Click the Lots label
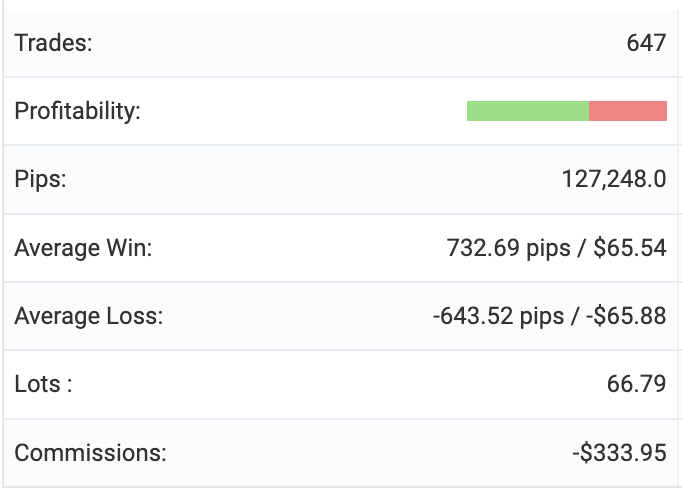Viewport: 682px width, 488px height. [43, 384]
